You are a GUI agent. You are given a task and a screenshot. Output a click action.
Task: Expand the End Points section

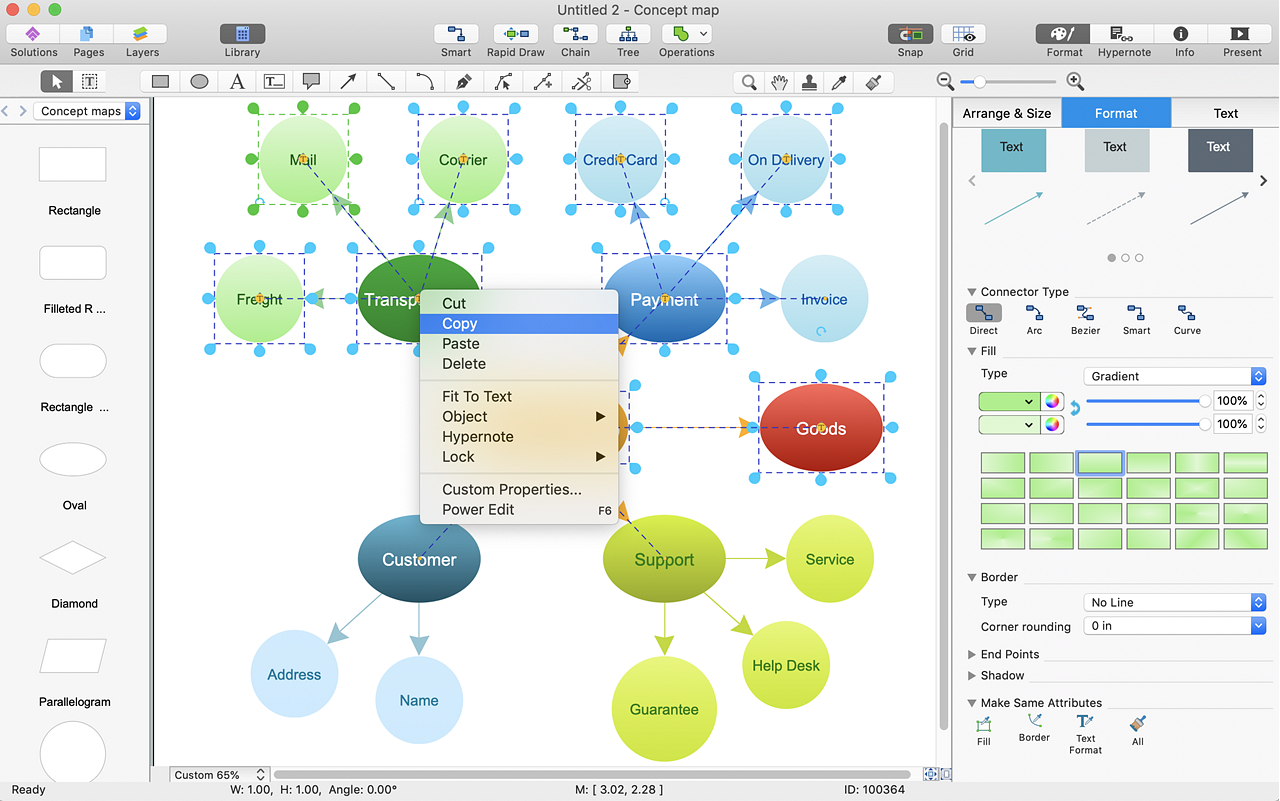1009,654
